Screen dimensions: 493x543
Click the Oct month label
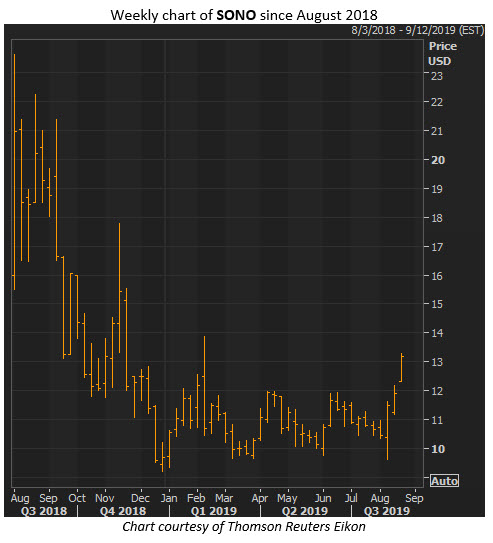coord(77,498)
